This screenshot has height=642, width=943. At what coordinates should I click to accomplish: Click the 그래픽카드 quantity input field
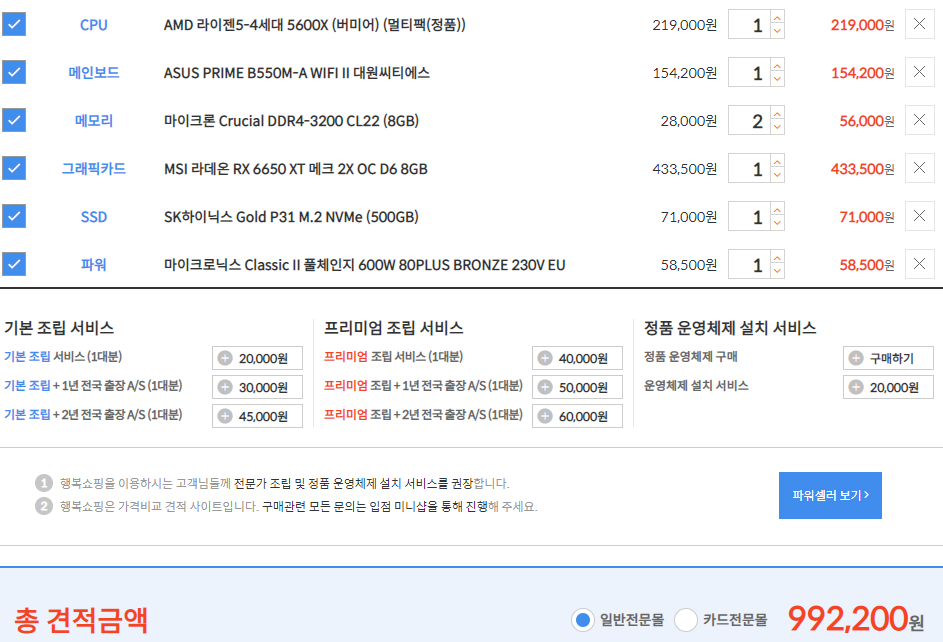coord(749,168)
